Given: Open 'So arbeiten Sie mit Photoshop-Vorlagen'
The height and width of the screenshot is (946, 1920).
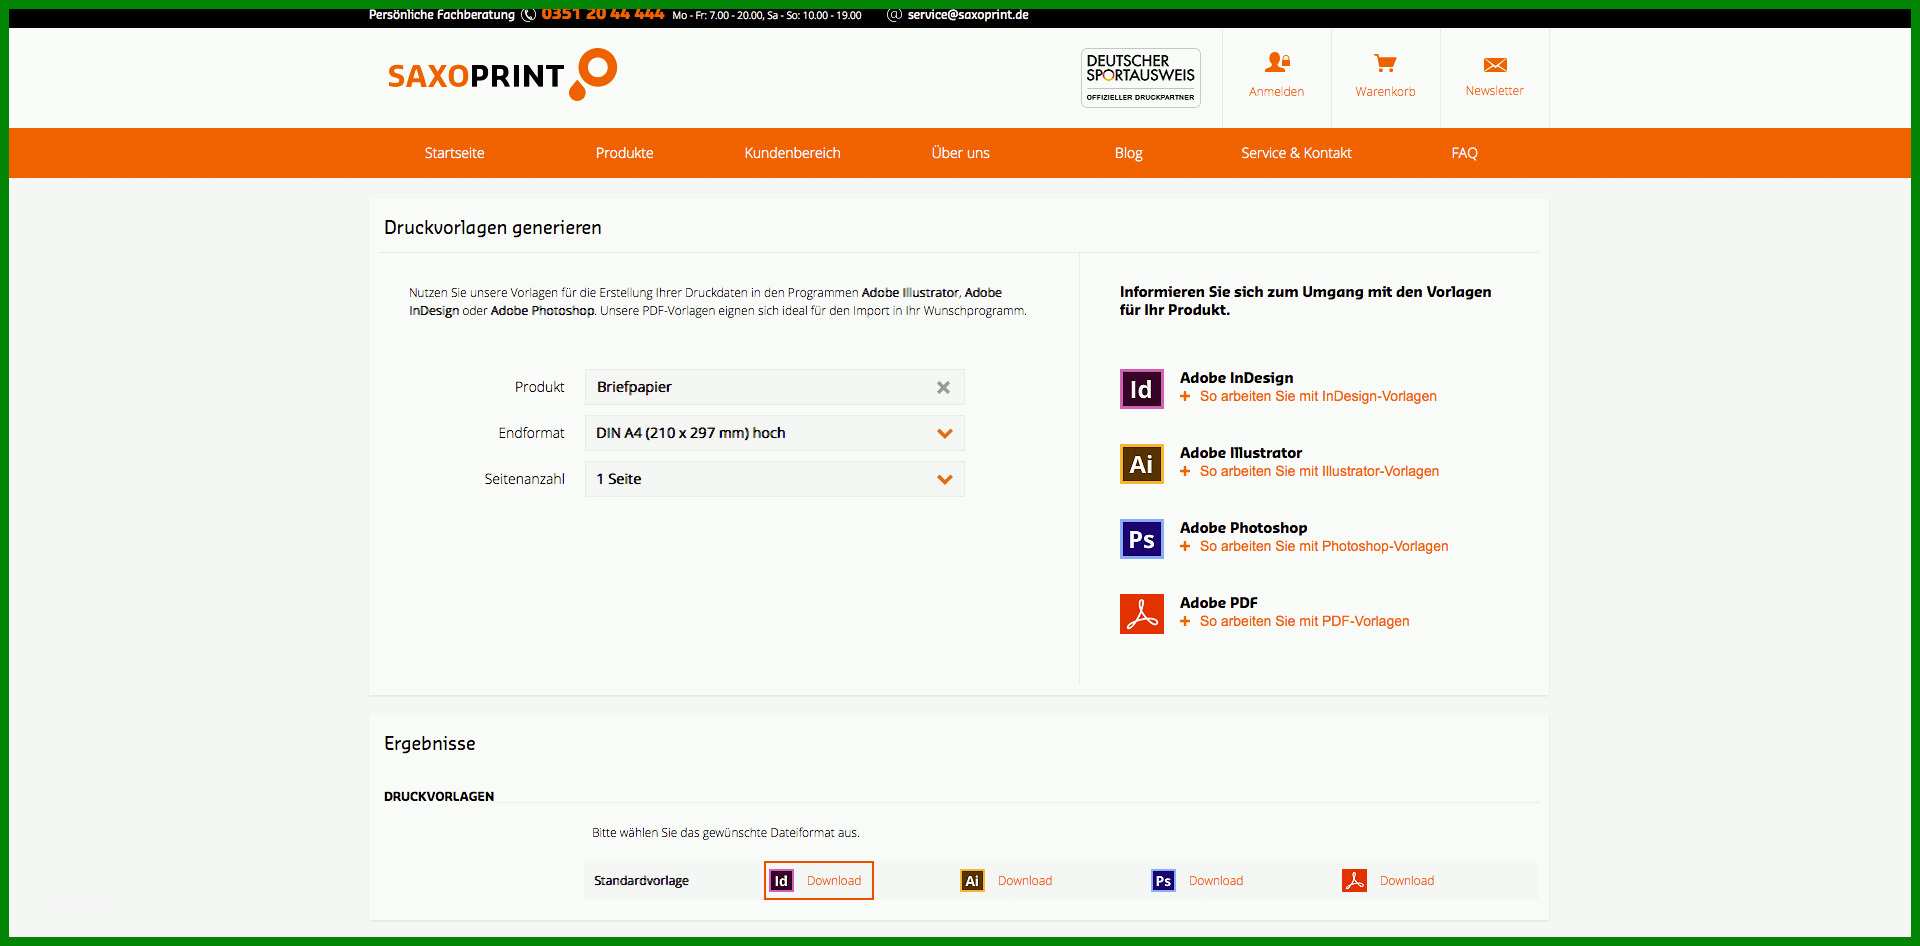Looking at the screenshot, I should (x=1324, y=547).
